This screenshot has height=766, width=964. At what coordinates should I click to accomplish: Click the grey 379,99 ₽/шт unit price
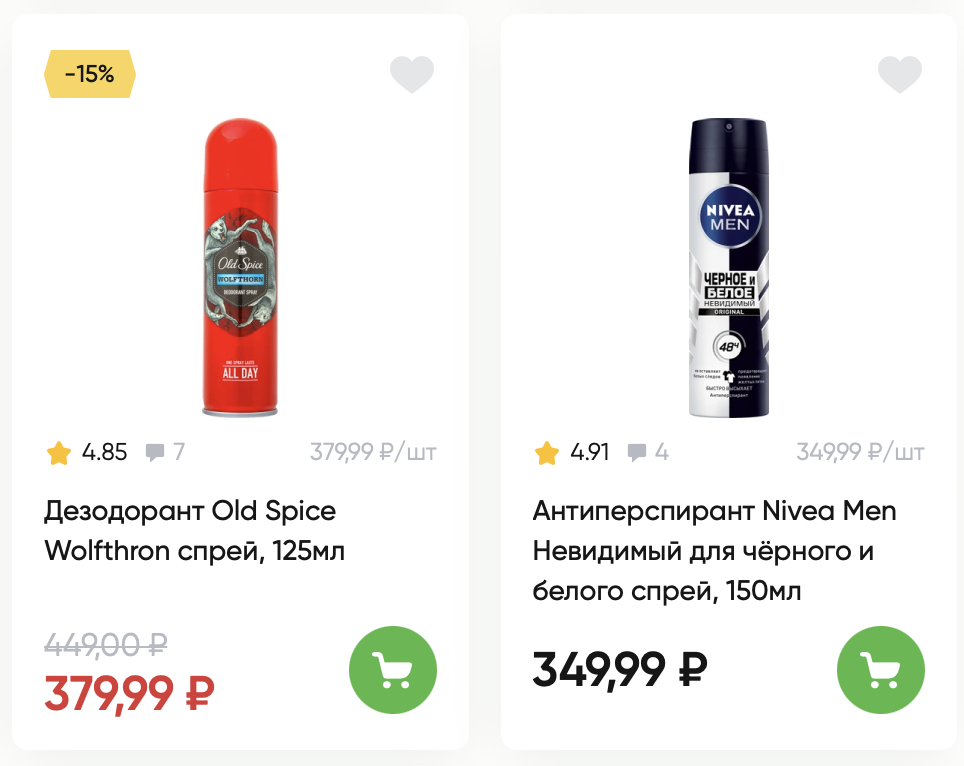point(373,453)
